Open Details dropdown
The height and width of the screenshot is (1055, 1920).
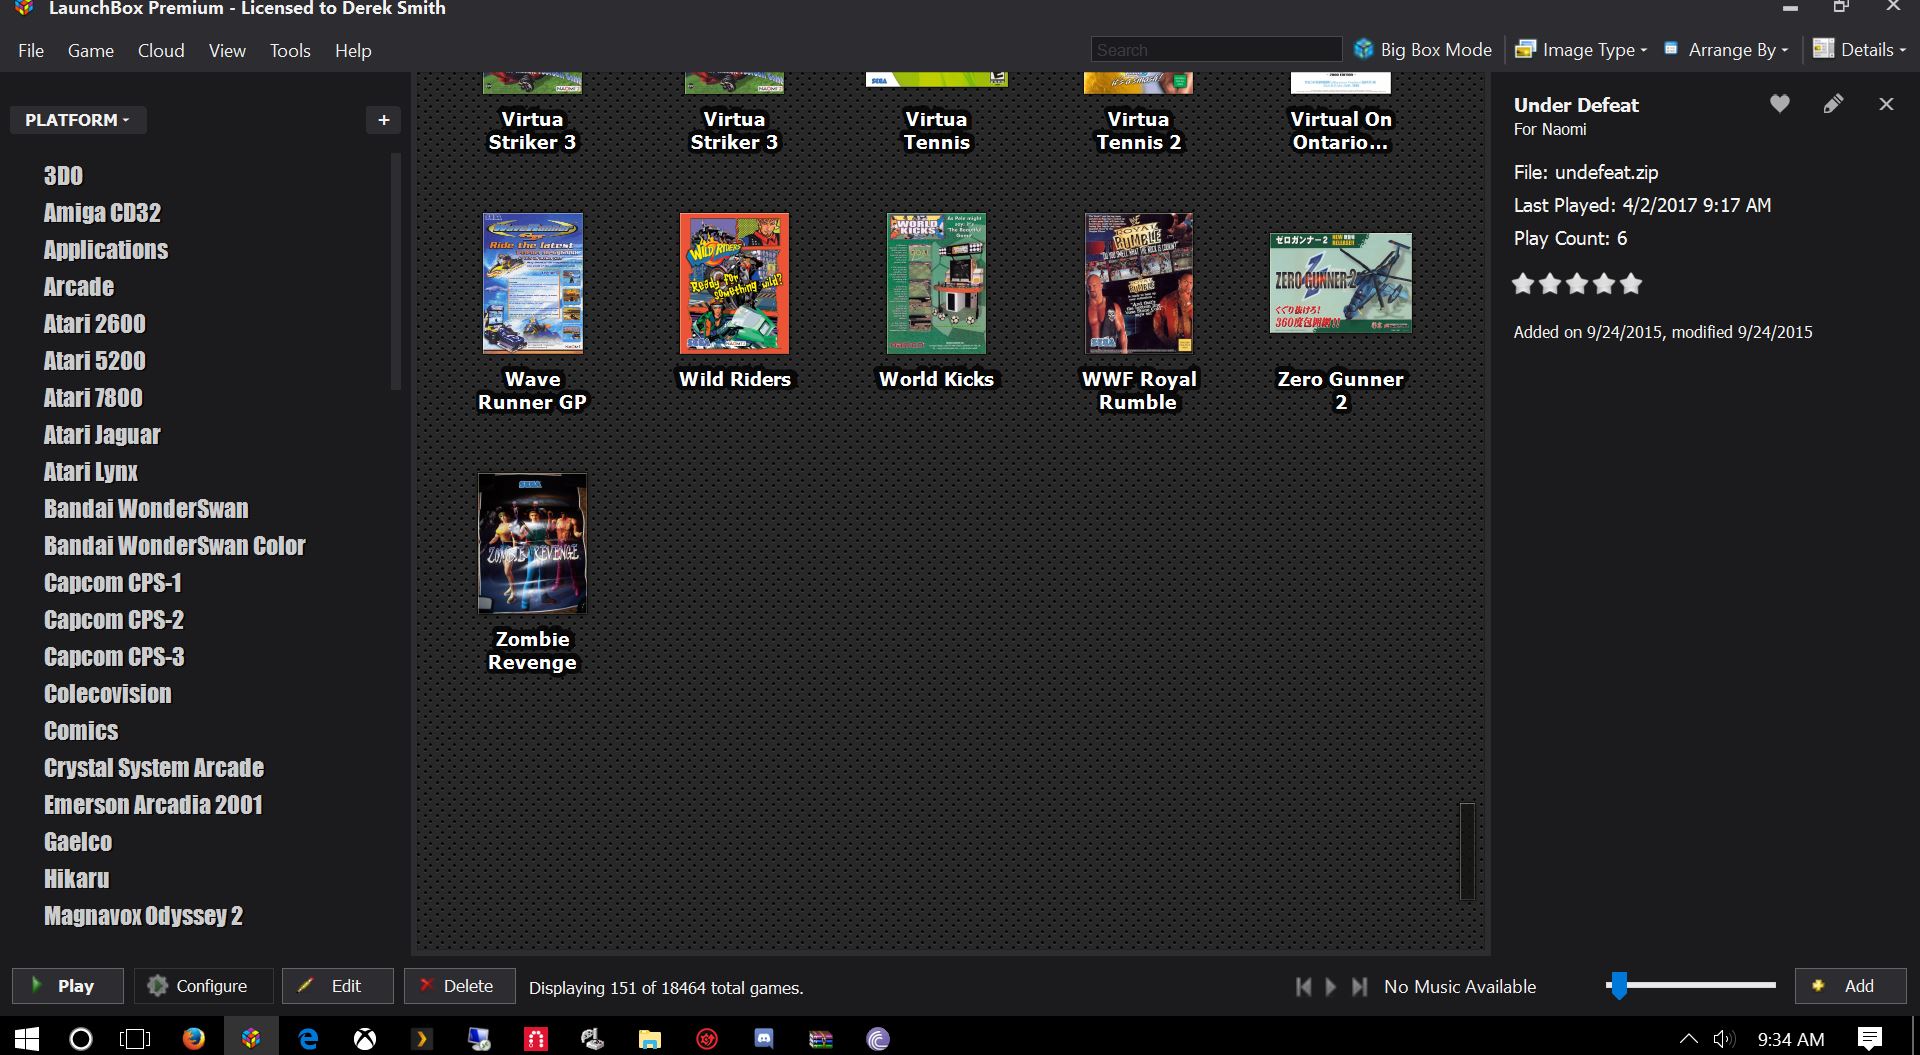click(1860, 49)
